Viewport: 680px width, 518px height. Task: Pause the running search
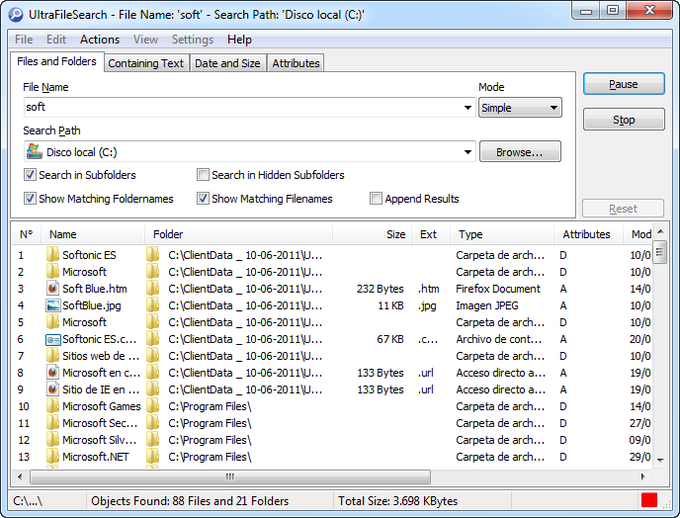(623, 84)
